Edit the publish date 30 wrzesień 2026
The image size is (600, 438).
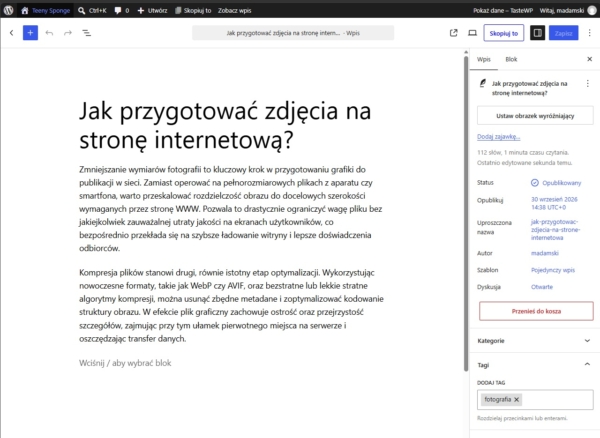(x=554, y=203)
